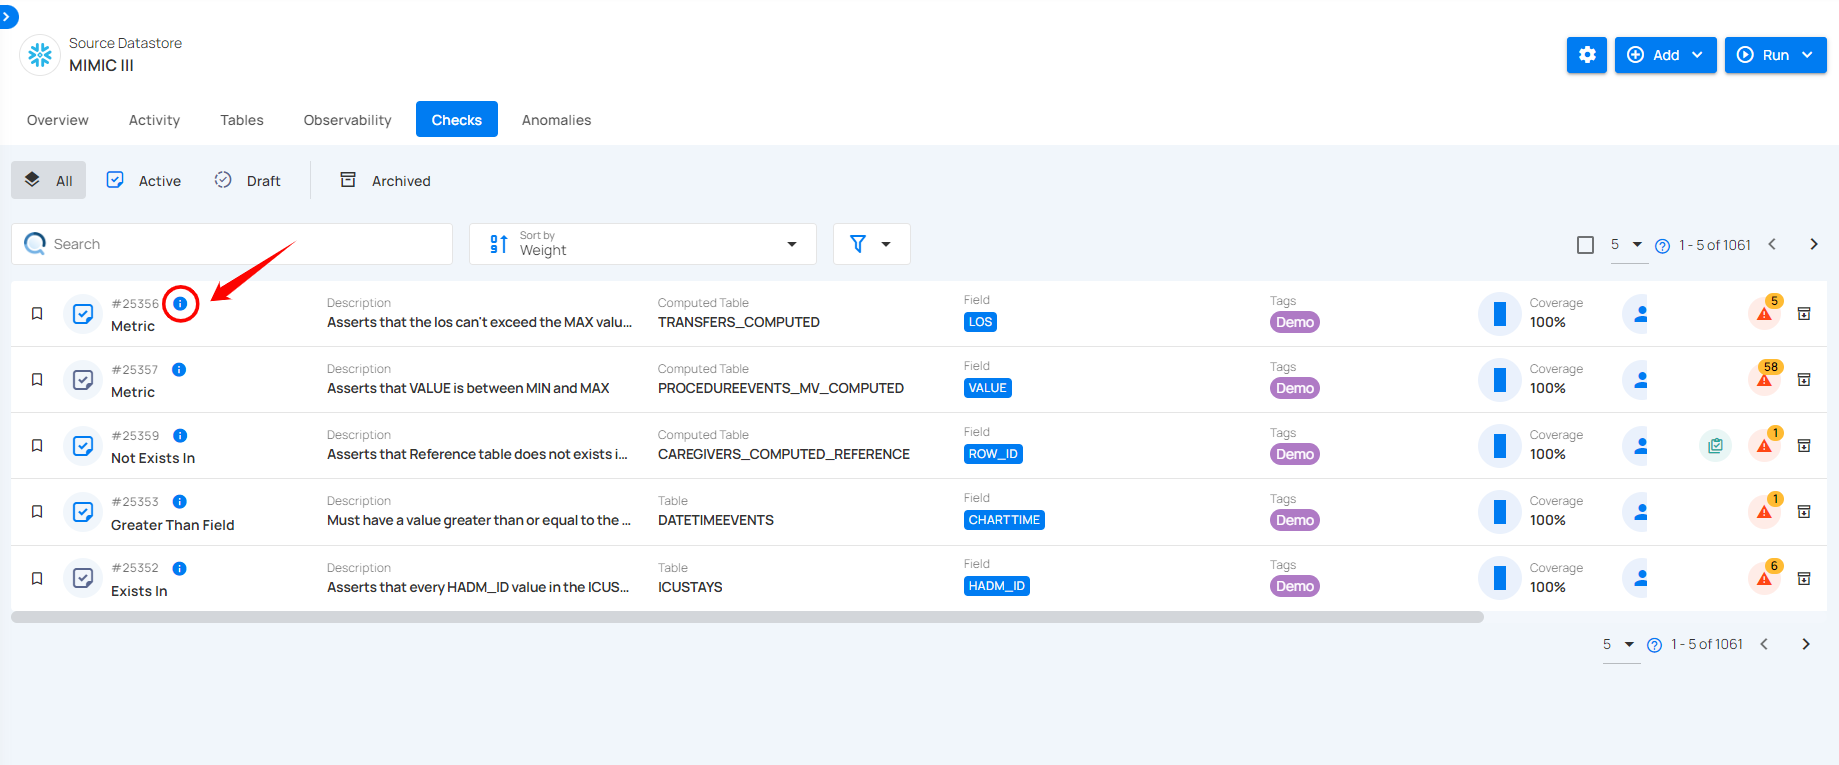The height and width of the screenshot is (765, 1839).
Task: Click info icon for check #25357
Action: click(179, 369)
